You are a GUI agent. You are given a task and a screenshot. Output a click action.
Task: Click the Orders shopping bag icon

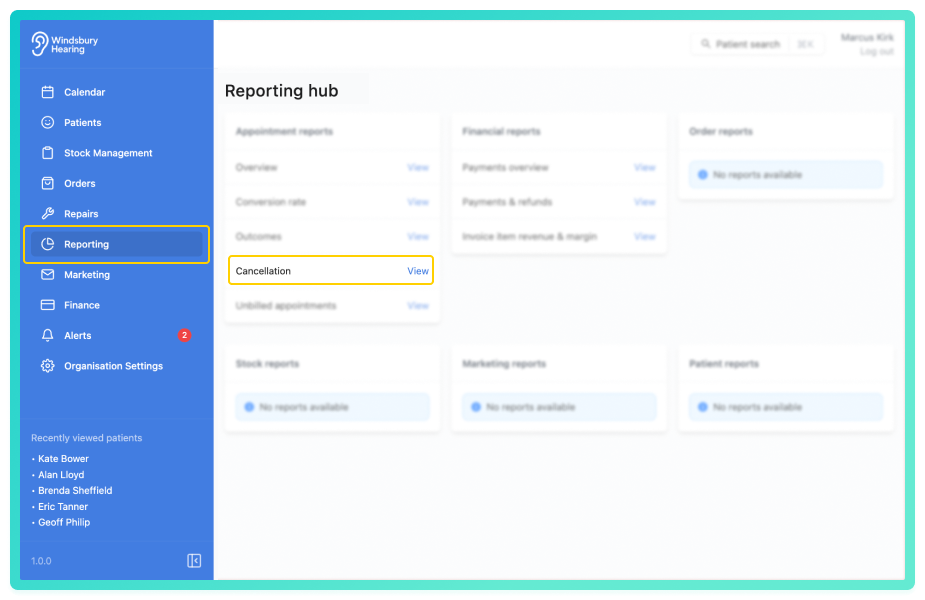(48, 183)
